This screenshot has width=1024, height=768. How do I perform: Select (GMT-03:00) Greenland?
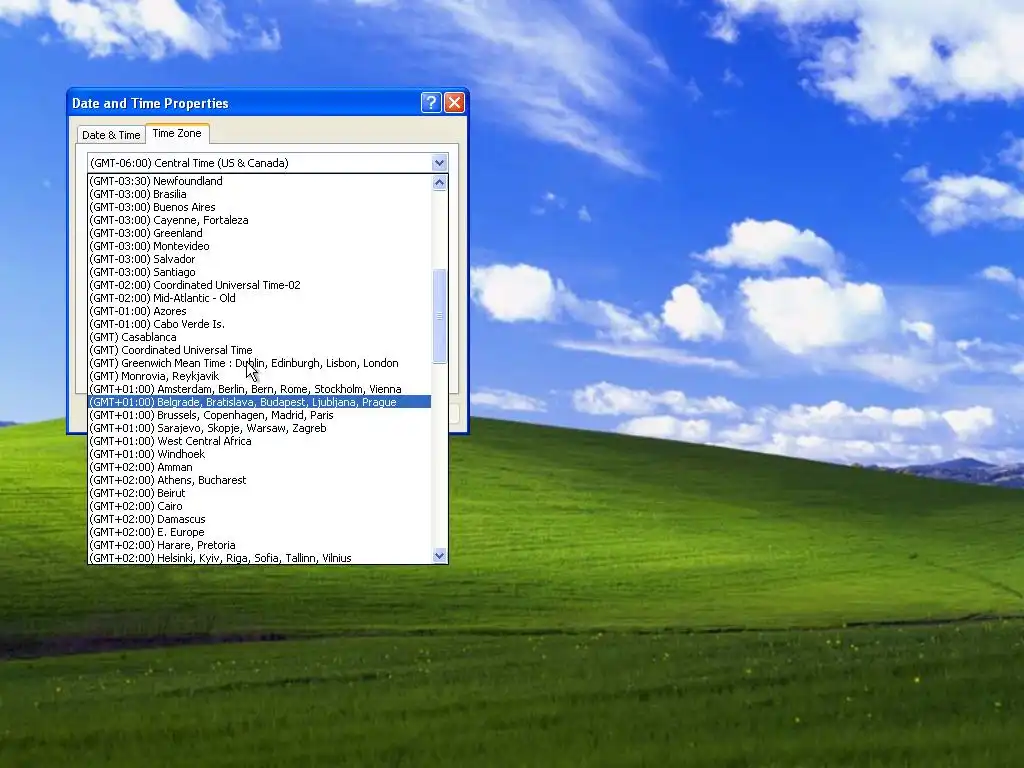pyautogui.click(x=259, y=233)
